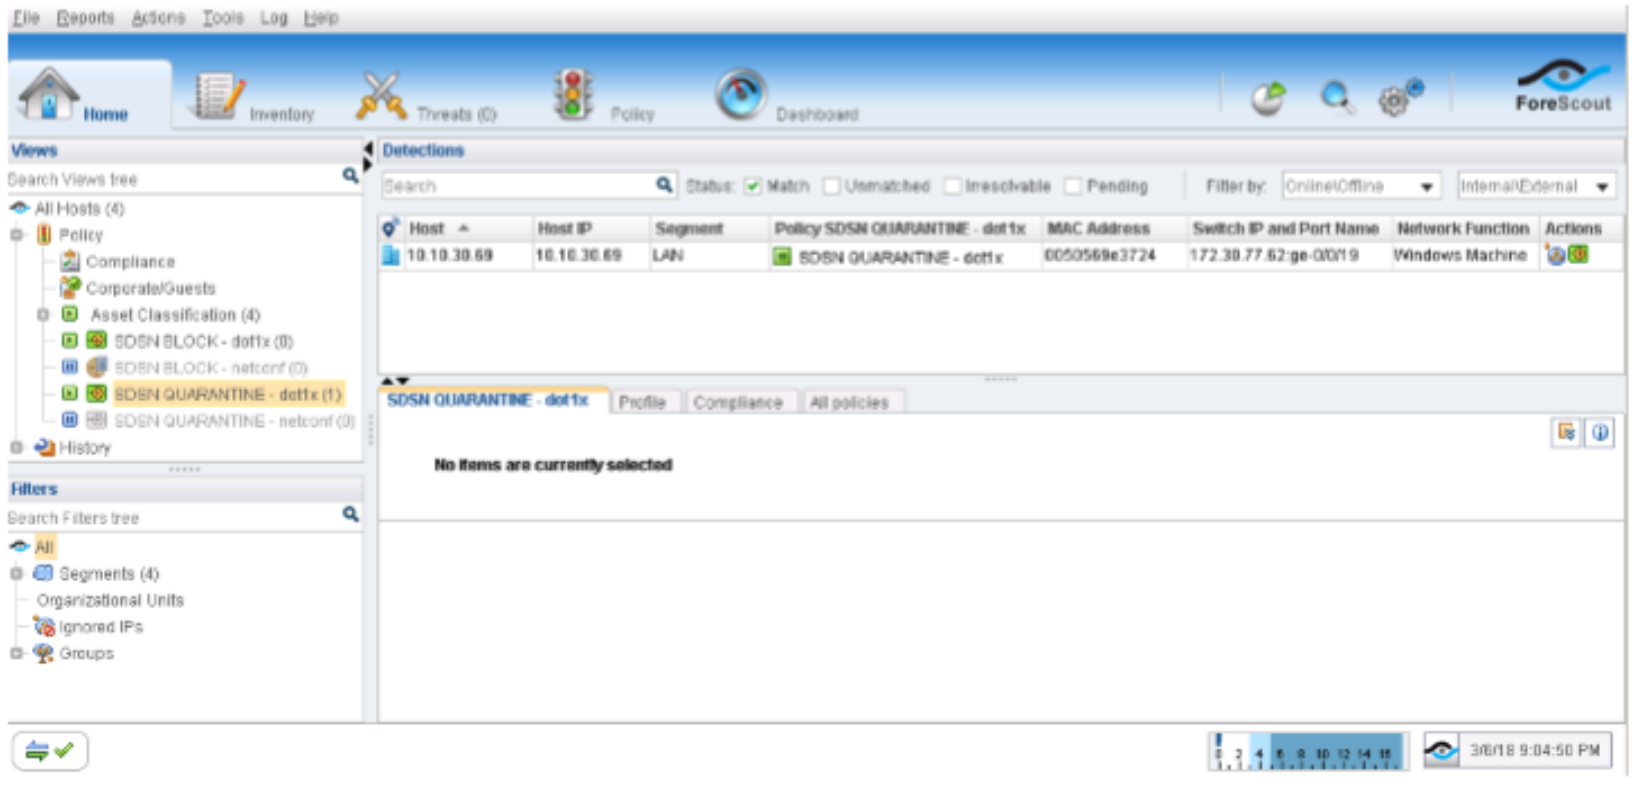The image size is (1632, 790).
Task: Open the Dashboard view
Action: (786, 98)
